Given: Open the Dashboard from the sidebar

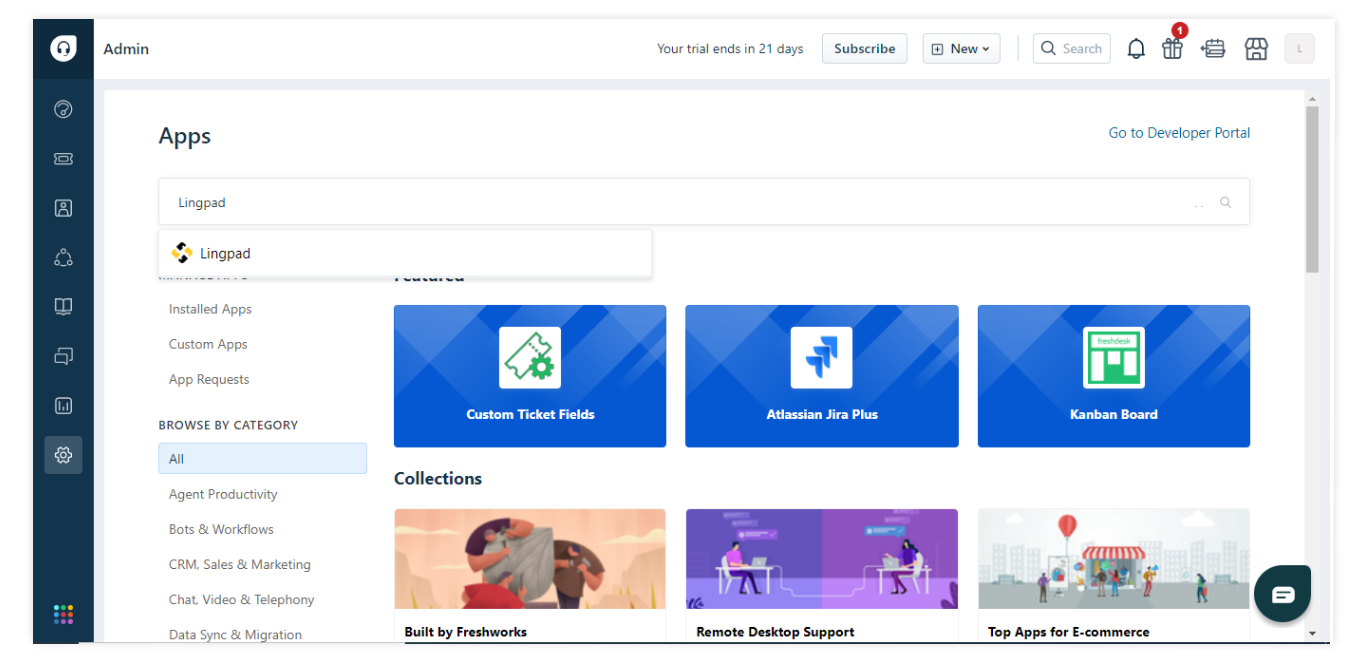Looking at the screenshot, I should coord(63,109).
